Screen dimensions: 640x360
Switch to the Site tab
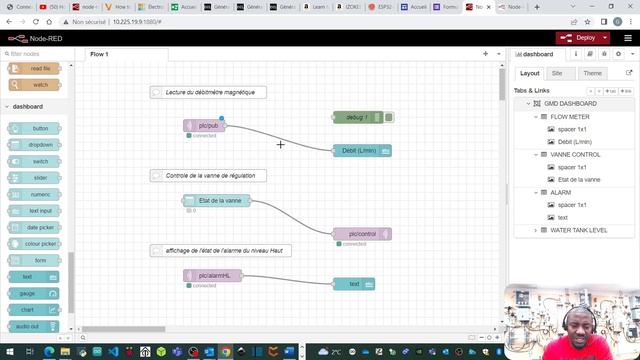pyautogui.click(x=557, y=73)
